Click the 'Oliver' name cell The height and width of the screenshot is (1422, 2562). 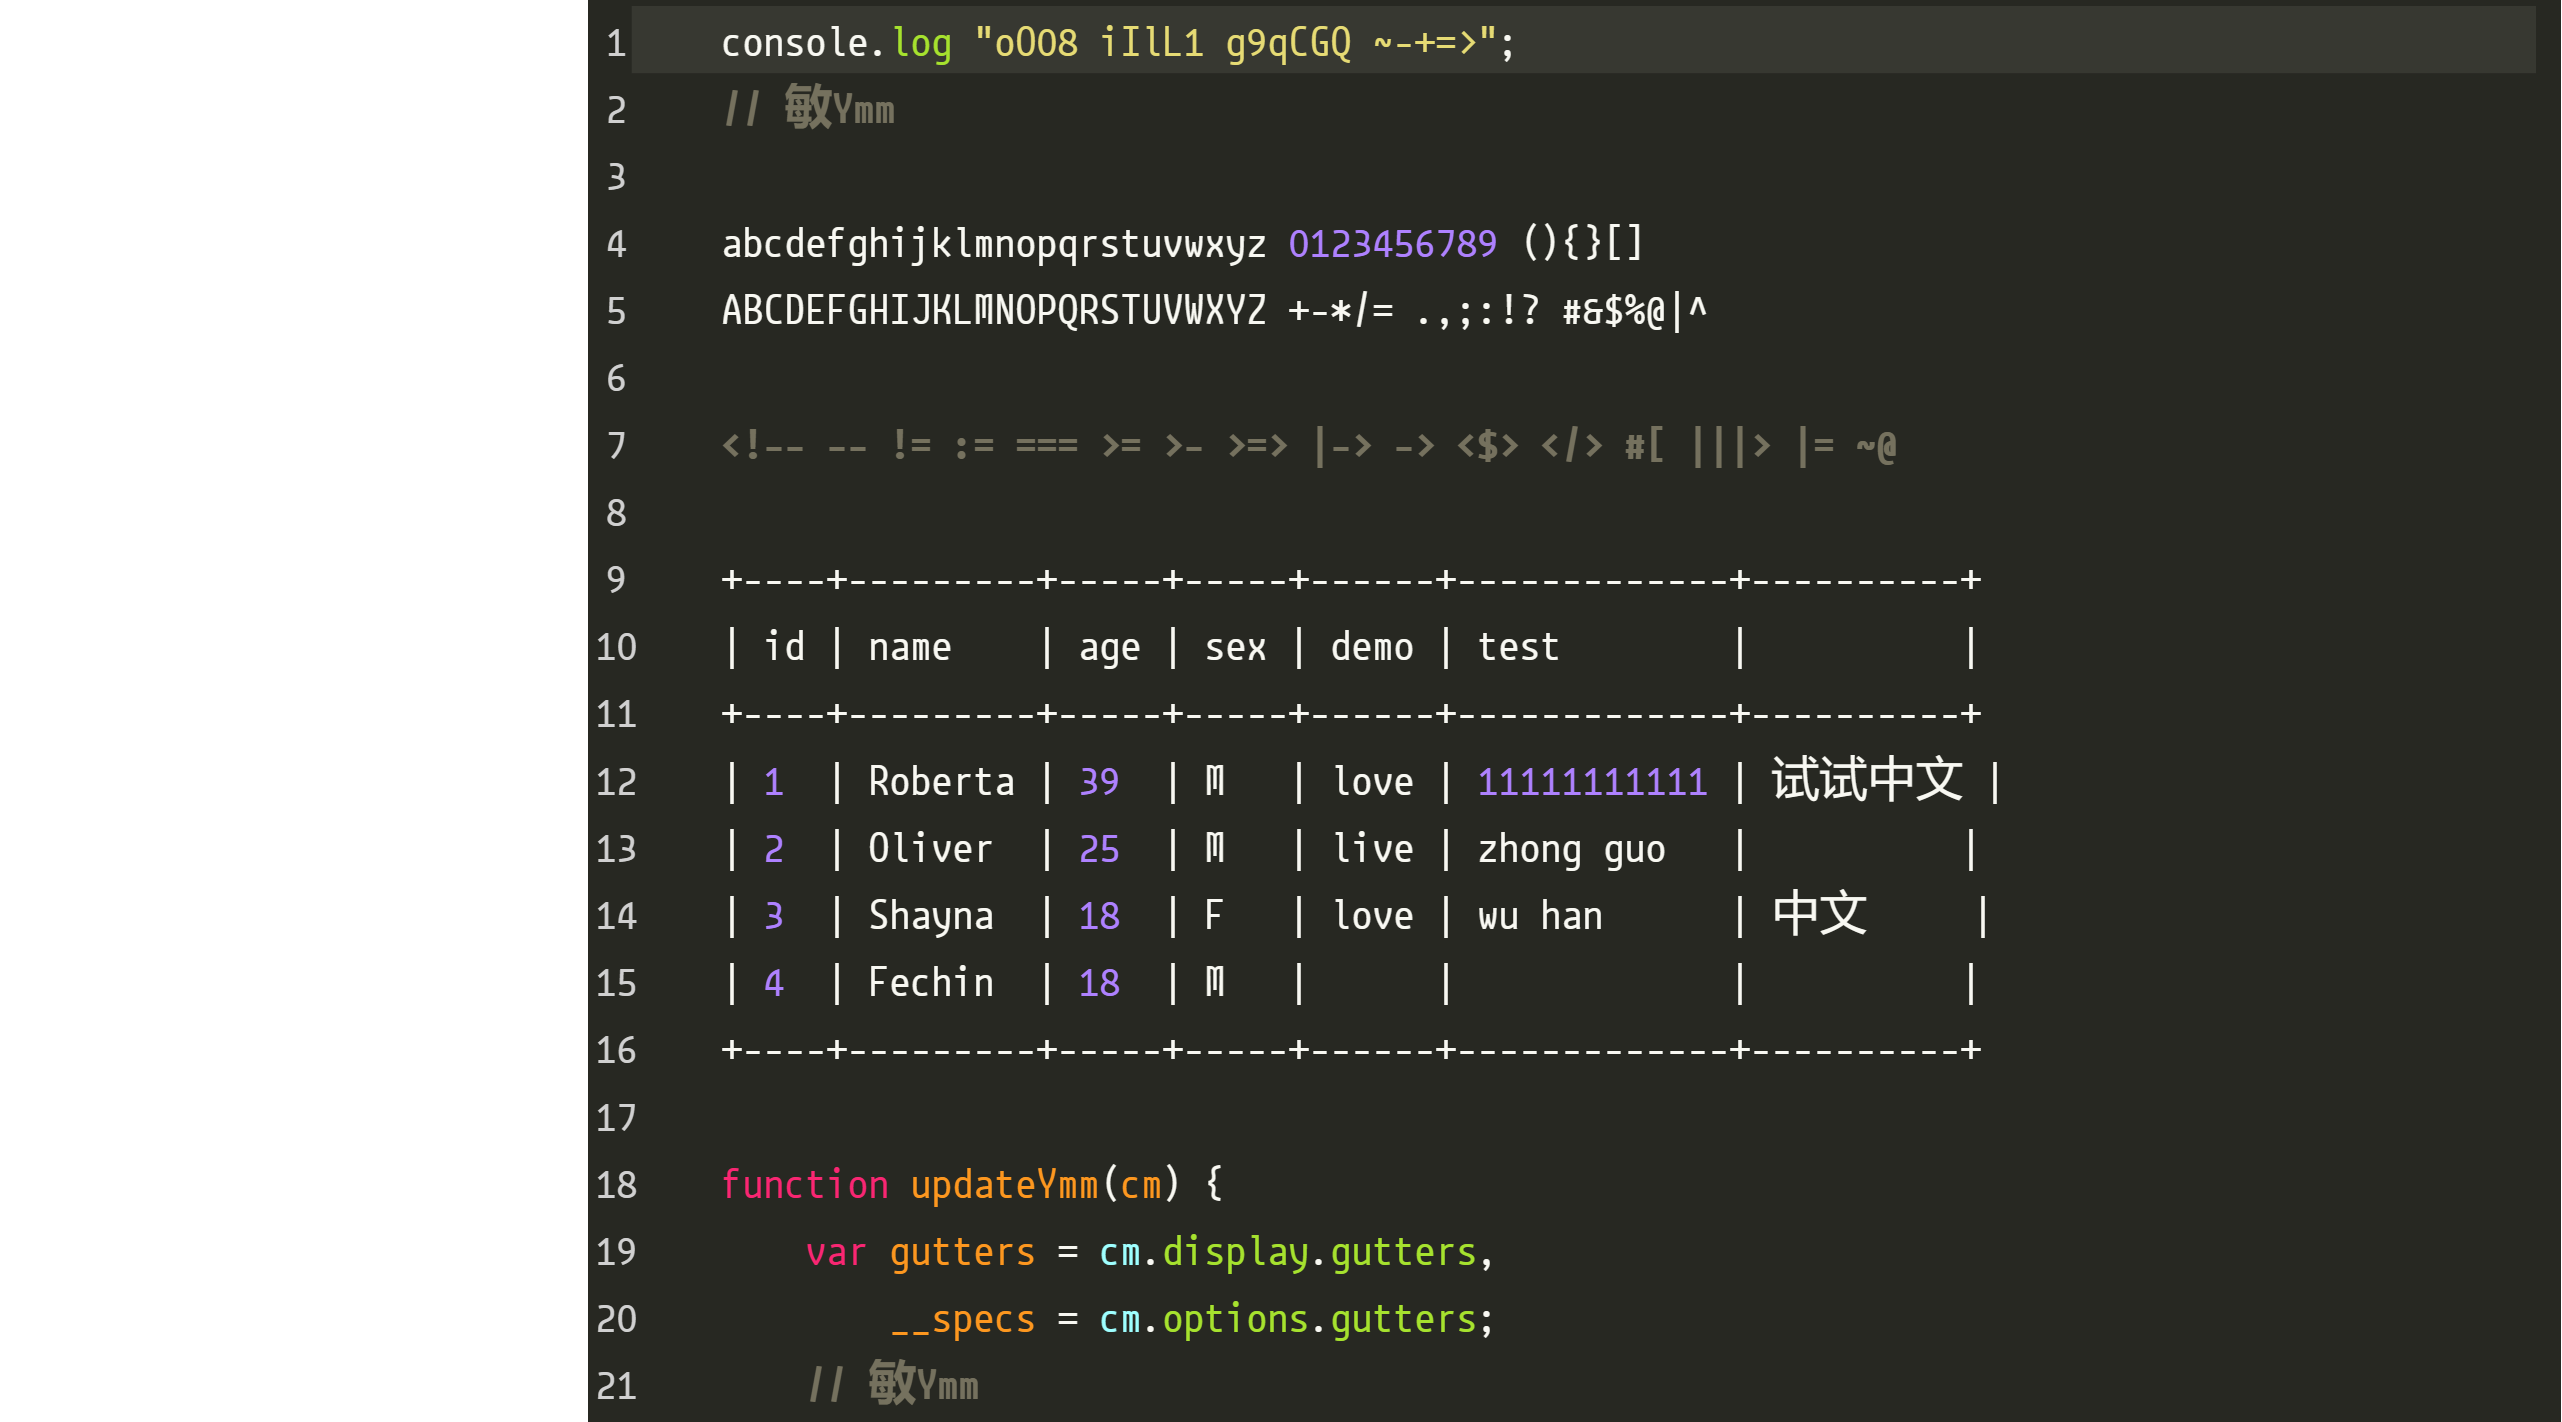930,849
